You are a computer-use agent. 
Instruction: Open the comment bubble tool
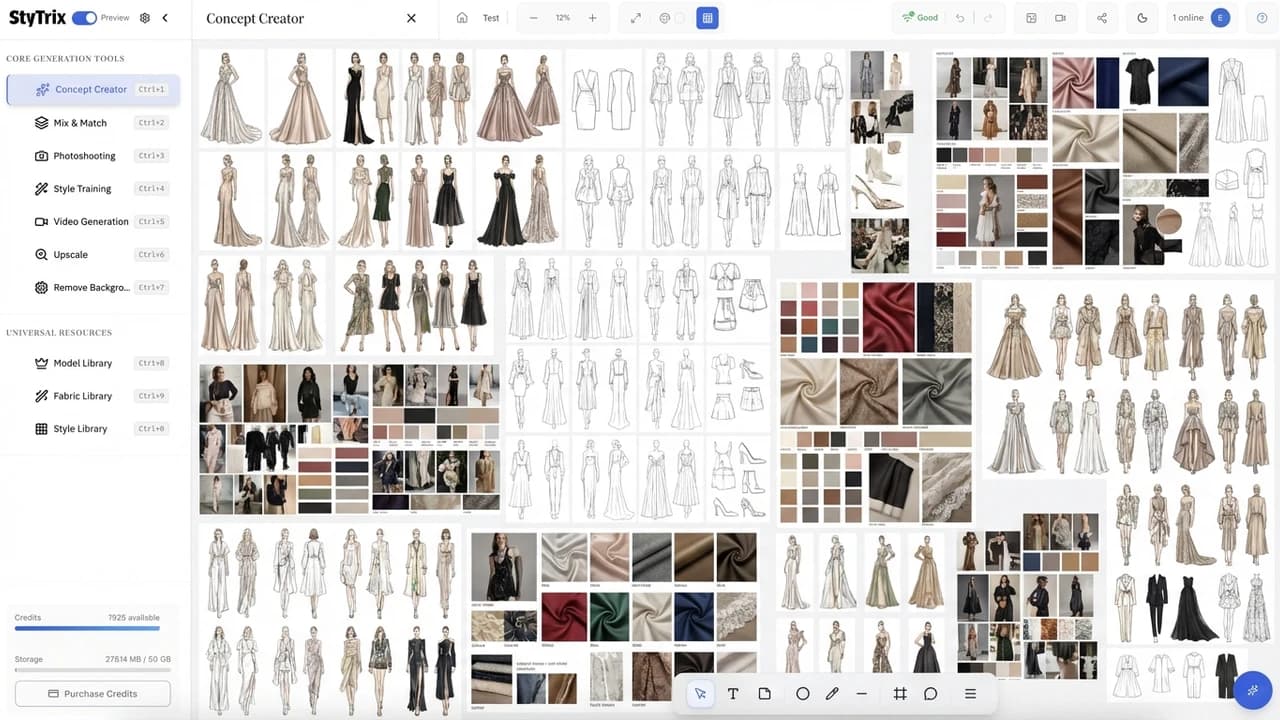point(930,694)
